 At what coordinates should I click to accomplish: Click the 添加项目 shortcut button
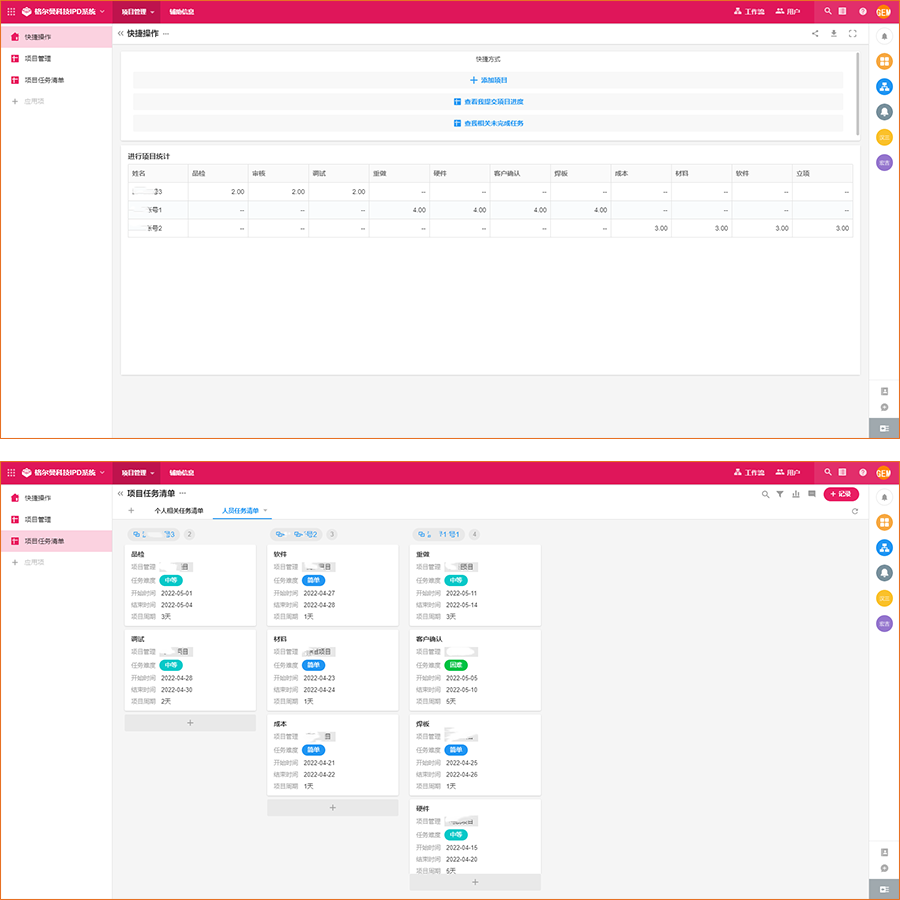coord(488,80)
